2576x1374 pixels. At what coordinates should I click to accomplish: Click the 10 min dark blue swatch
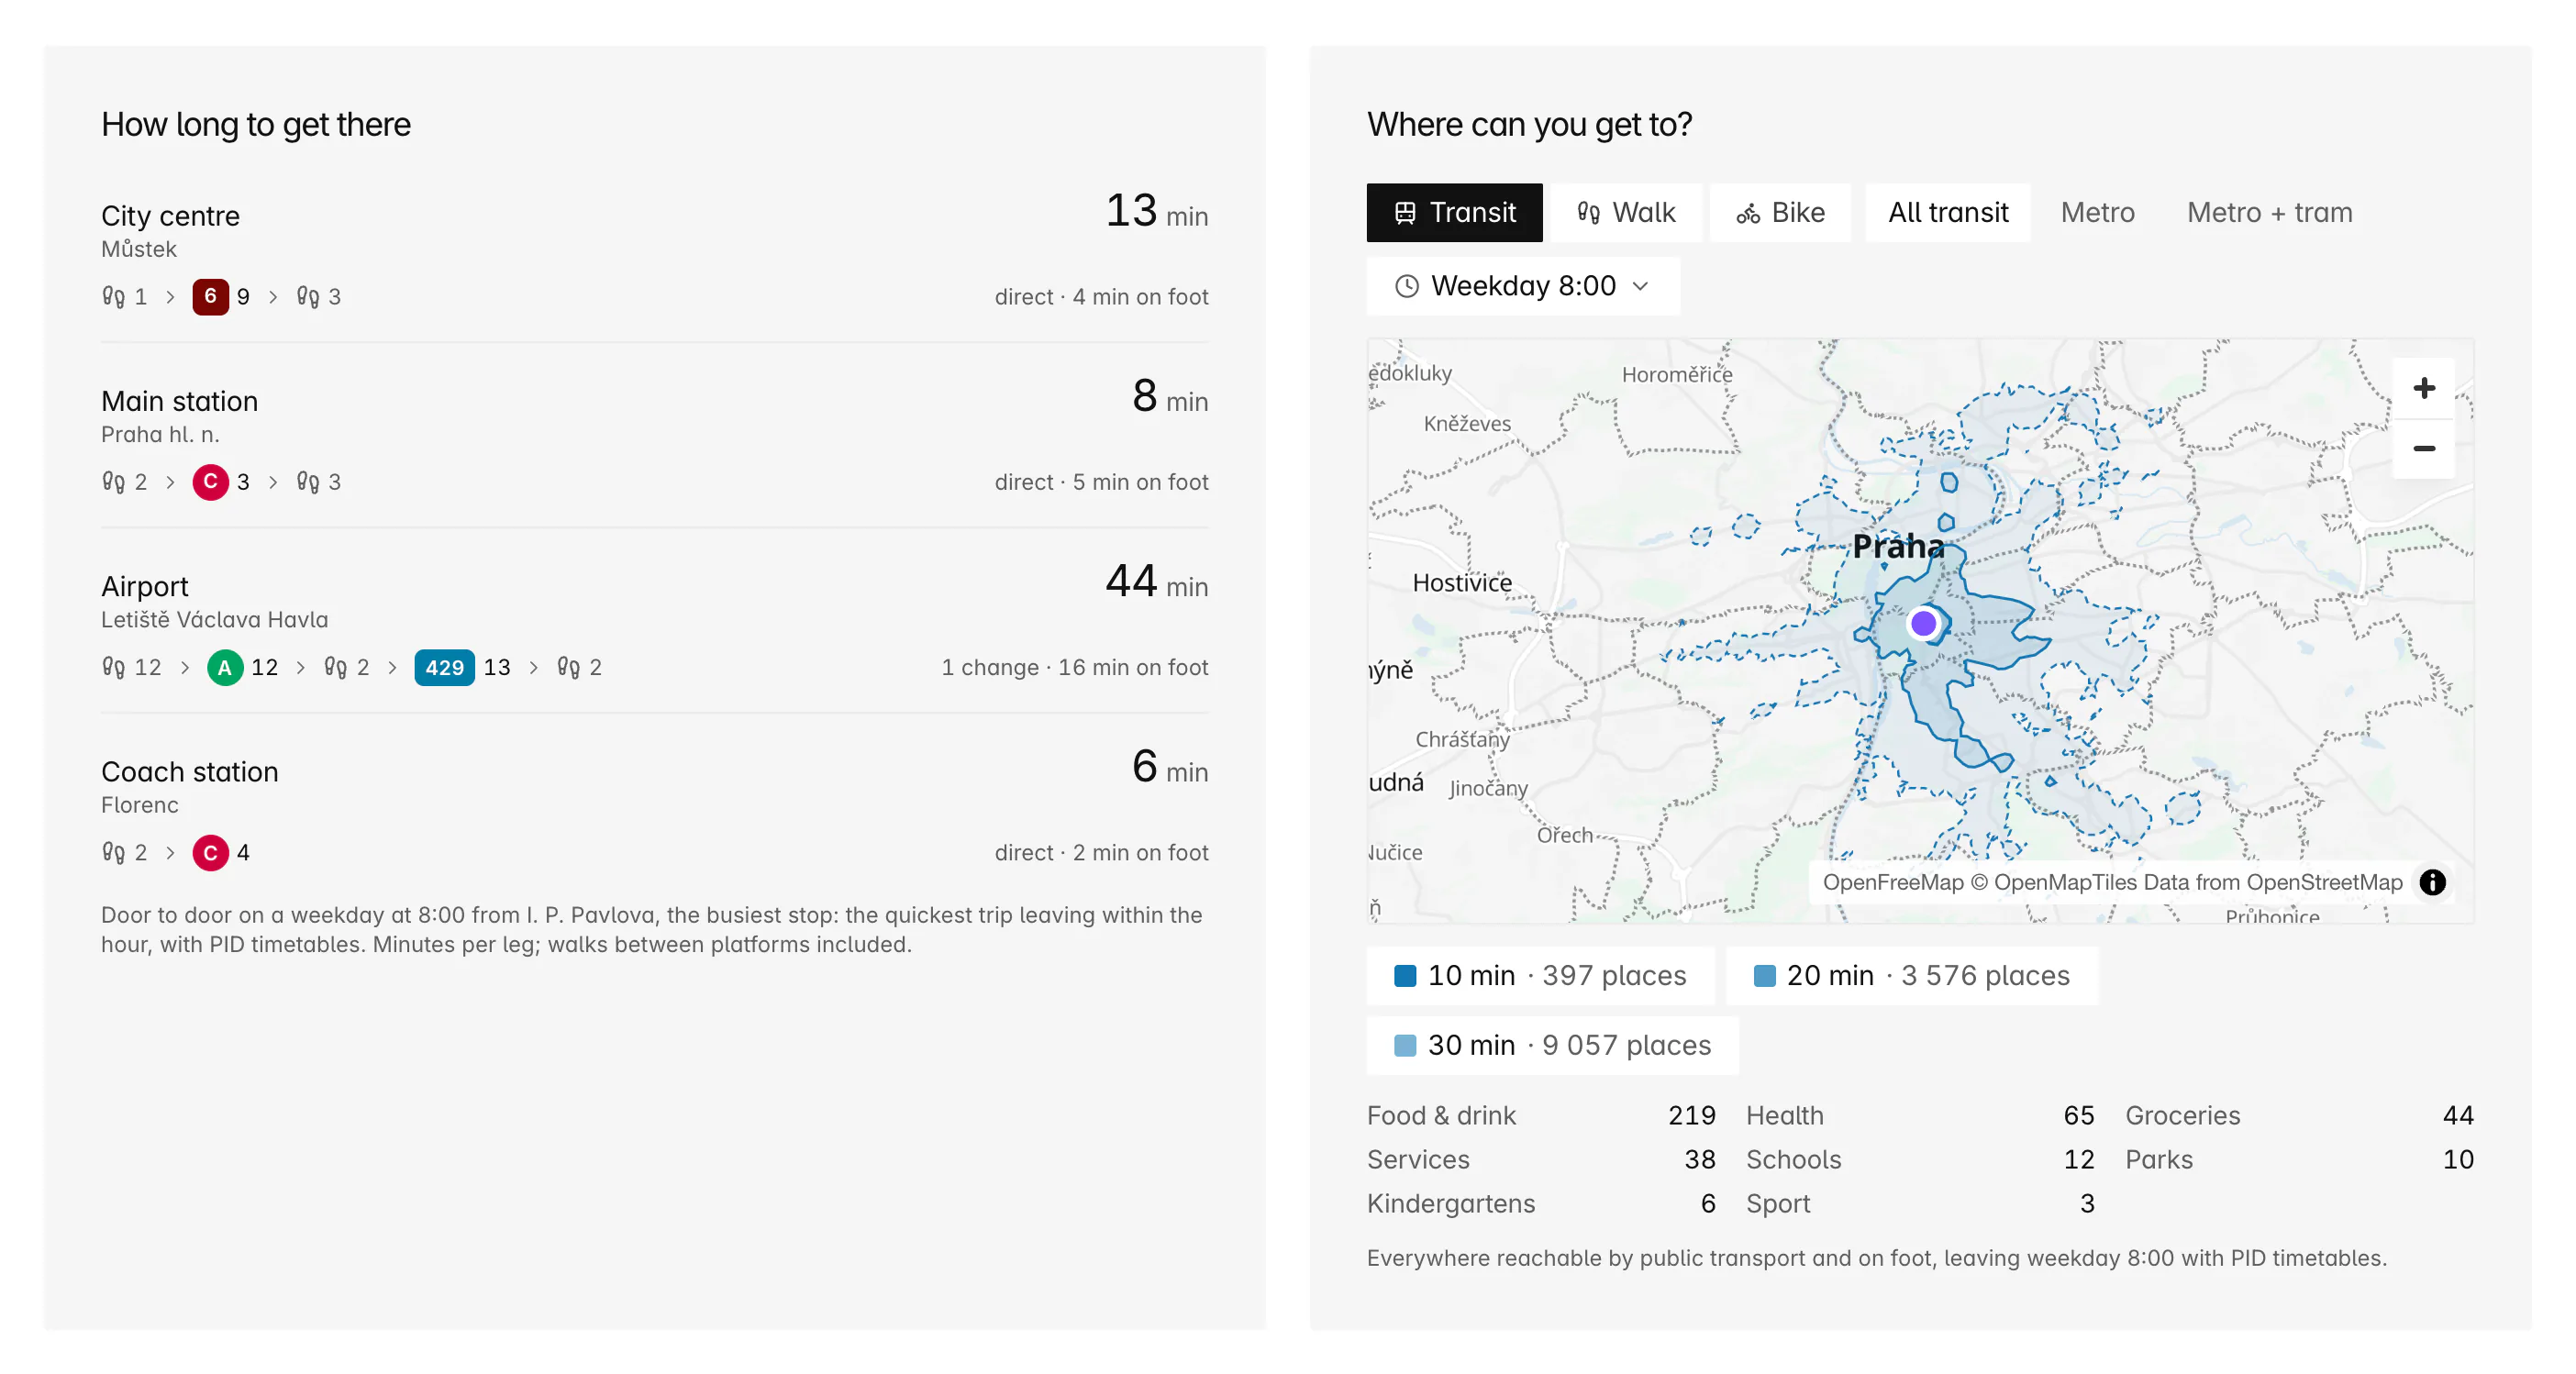click(1405, 976)
